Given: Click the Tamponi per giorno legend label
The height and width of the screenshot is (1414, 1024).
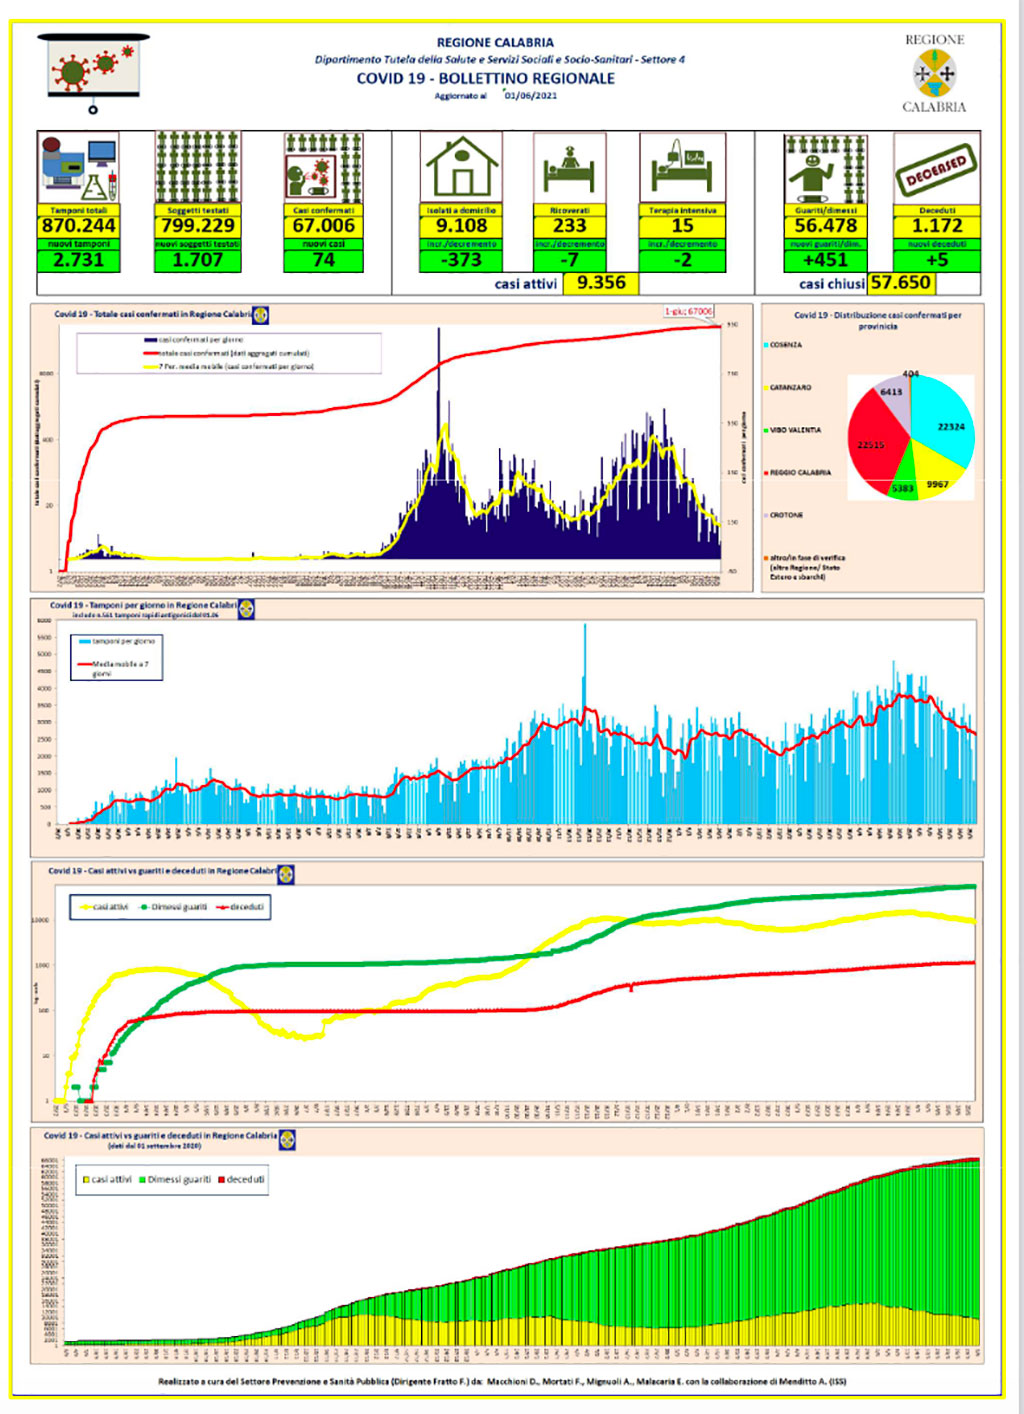Looking at the screenshot, I should click(x=117, y=641).
